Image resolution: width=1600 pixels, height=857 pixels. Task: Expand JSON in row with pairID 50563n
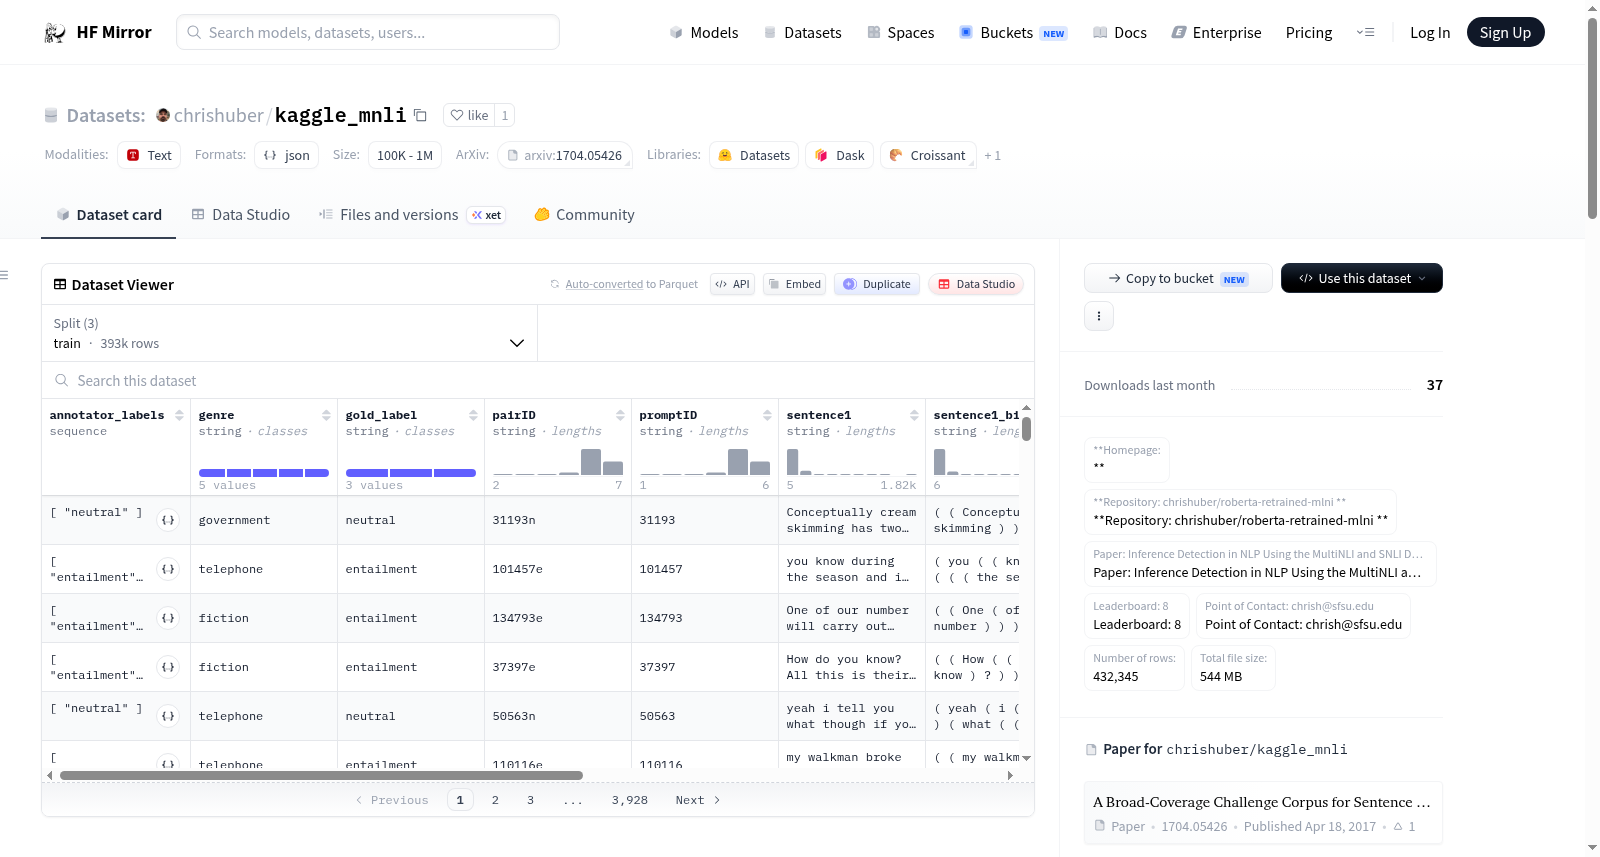tap(168, 716)
